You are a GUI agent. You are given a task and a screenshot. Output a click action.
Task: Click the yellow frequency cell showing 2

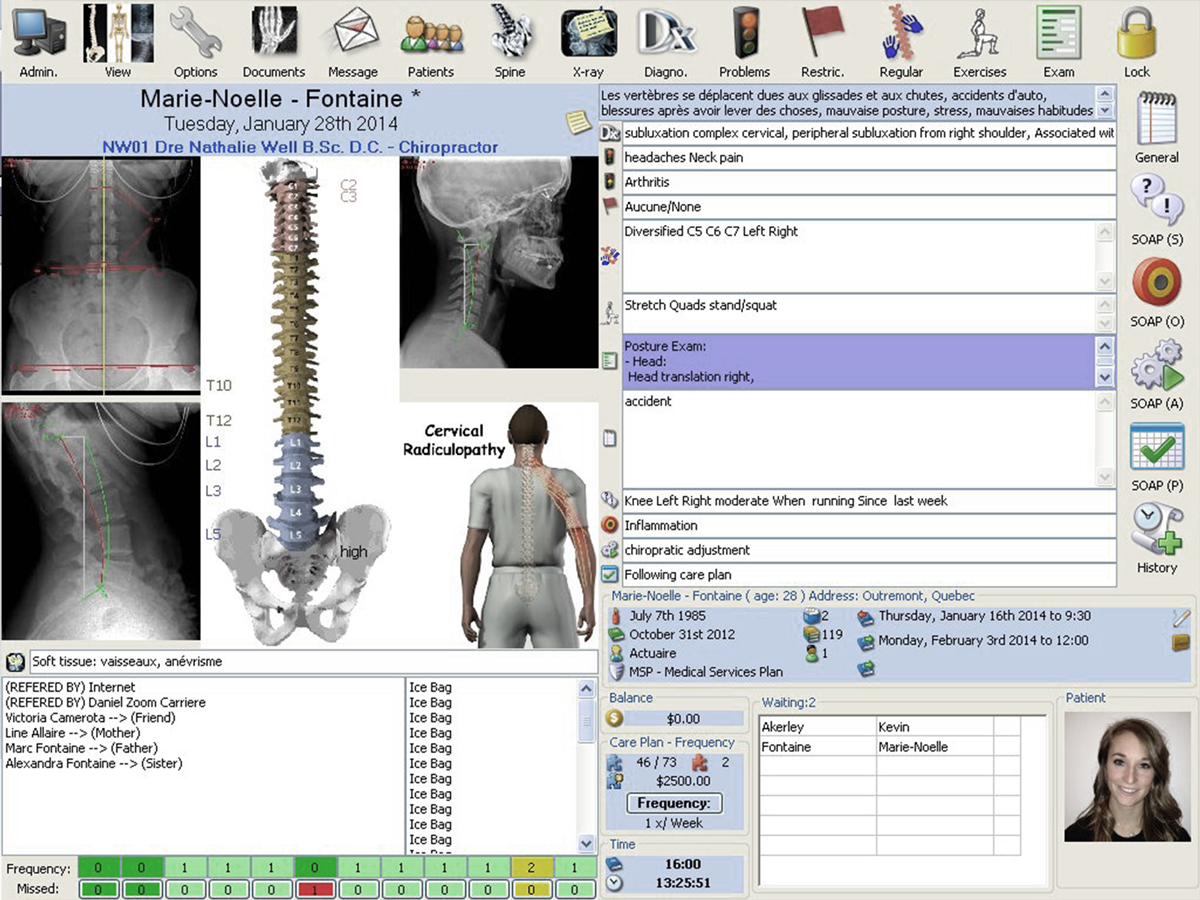(530, 868)
